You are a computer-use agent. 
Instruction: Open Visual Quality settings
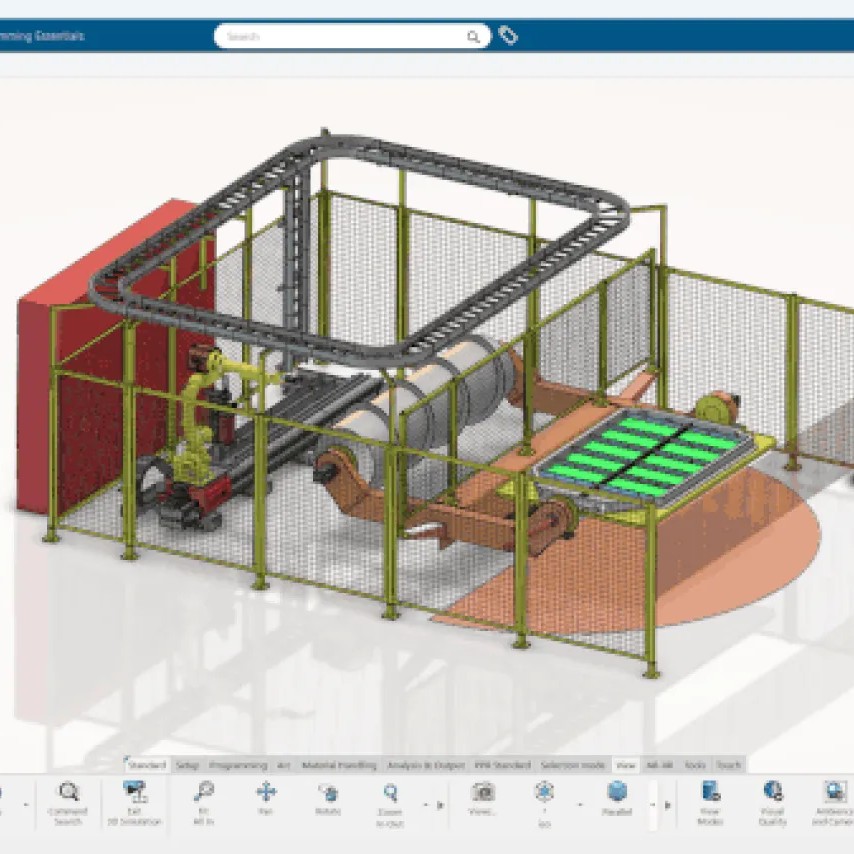pos(772,793)
